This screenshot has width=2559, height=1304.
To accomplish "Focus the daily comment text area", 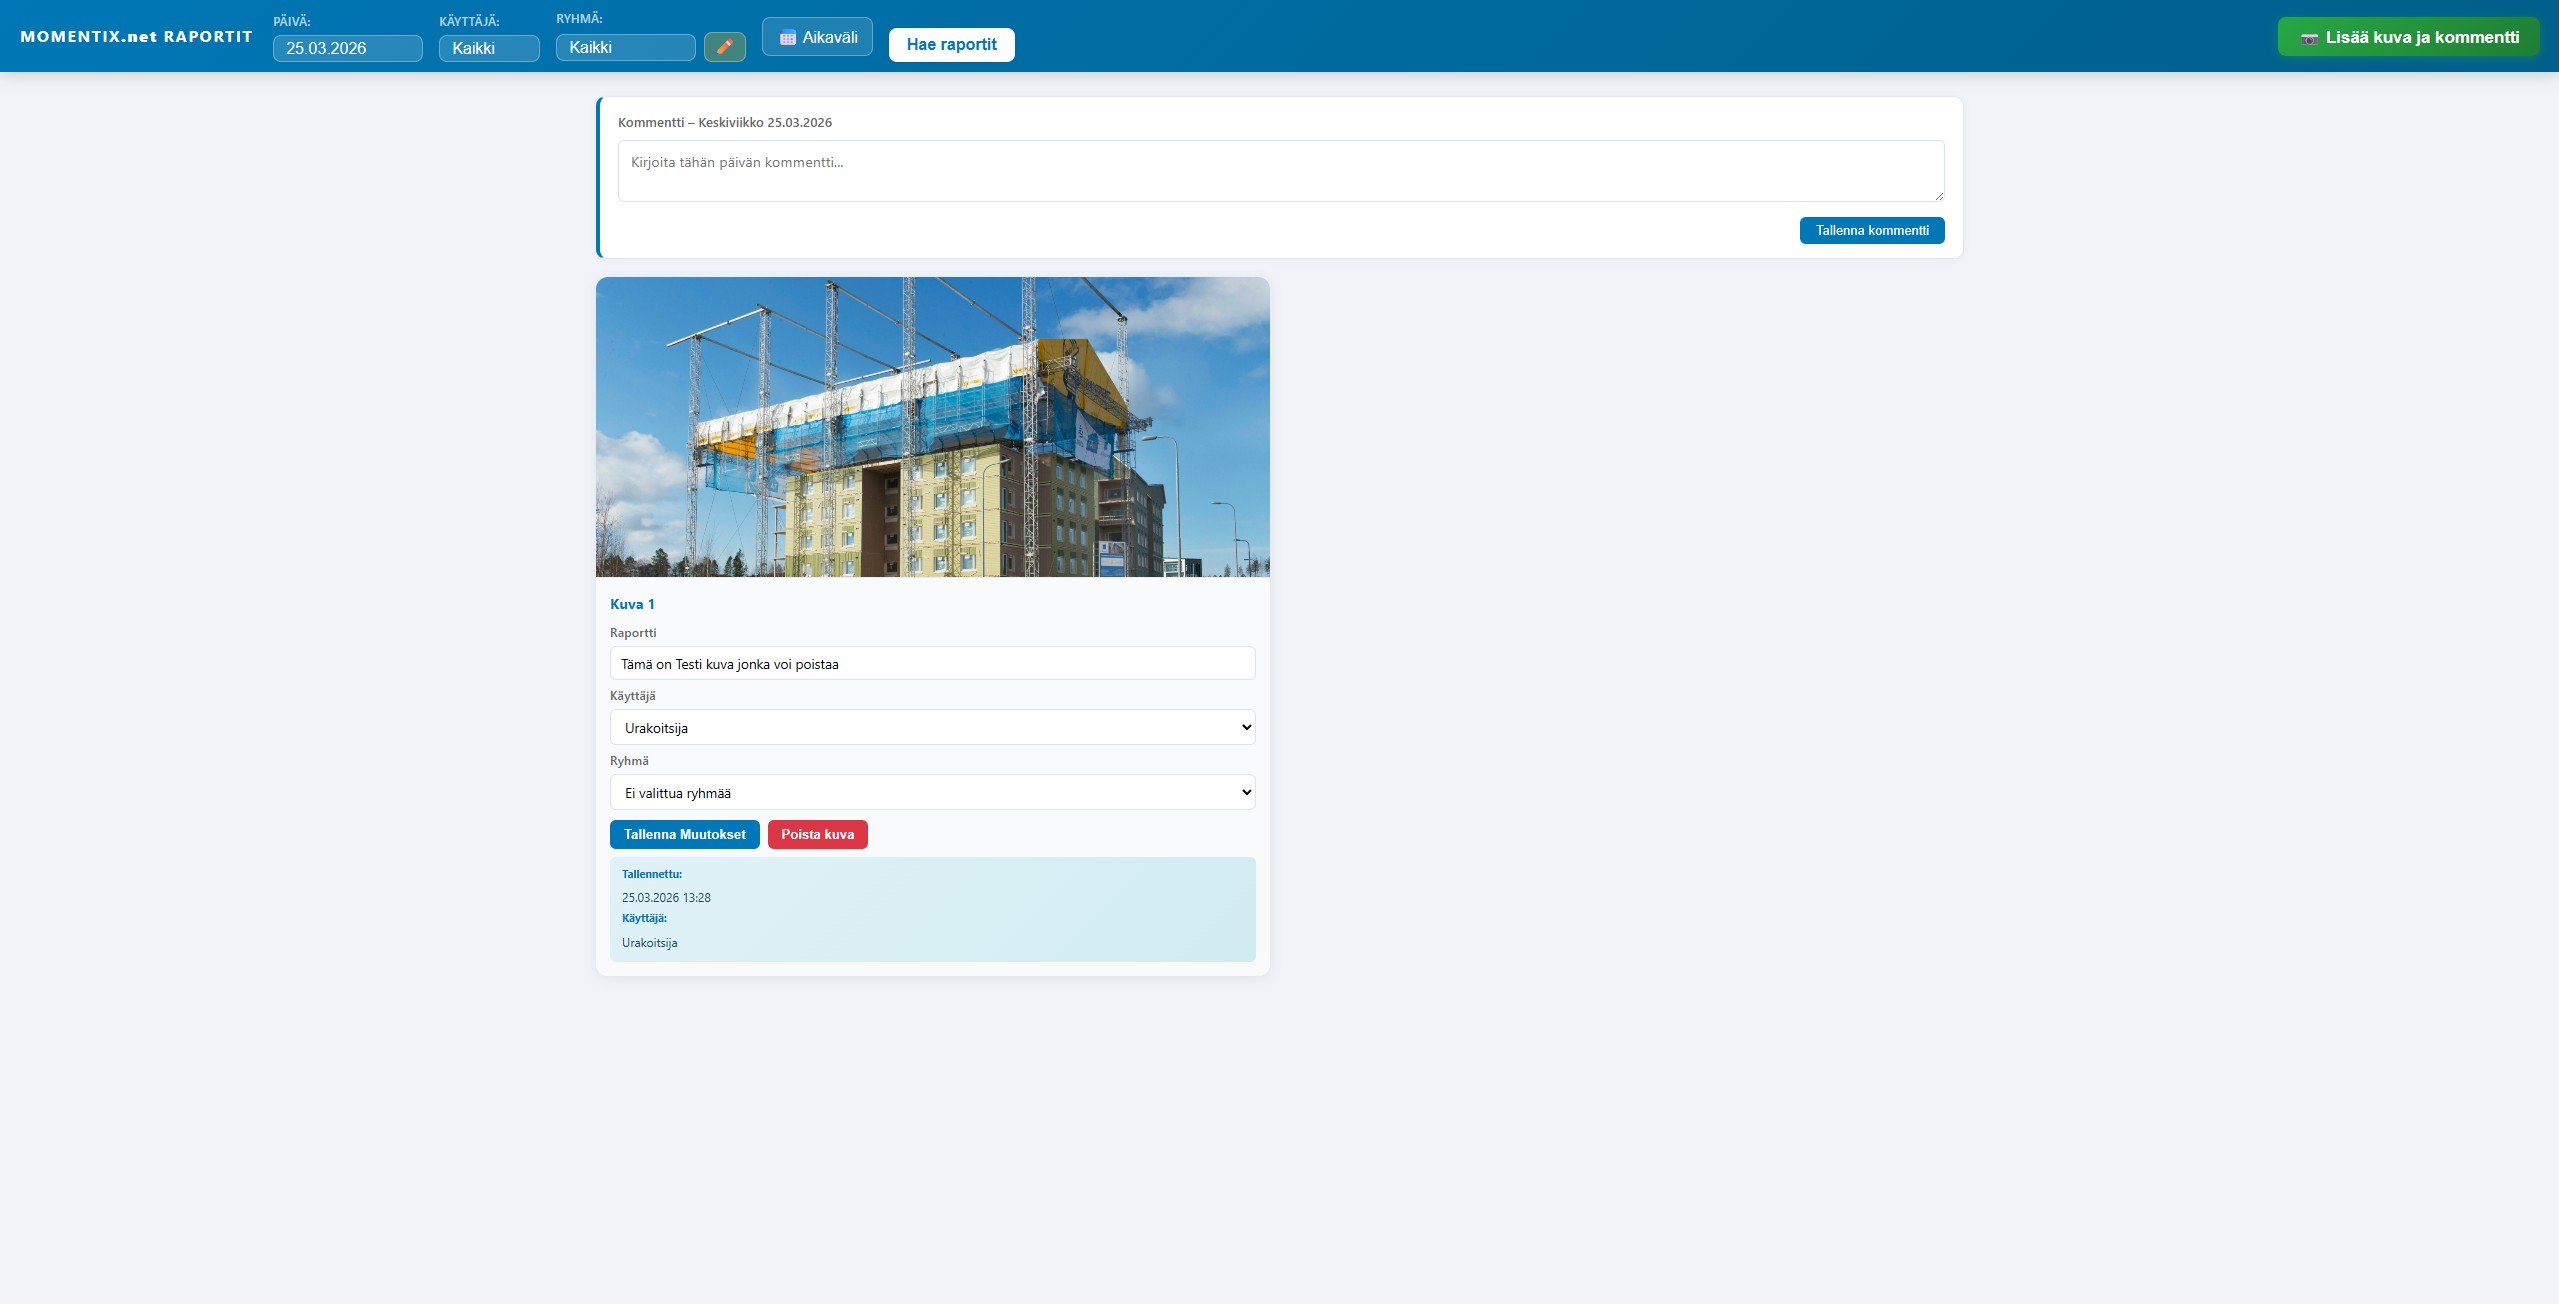I will click(1280, 171).
